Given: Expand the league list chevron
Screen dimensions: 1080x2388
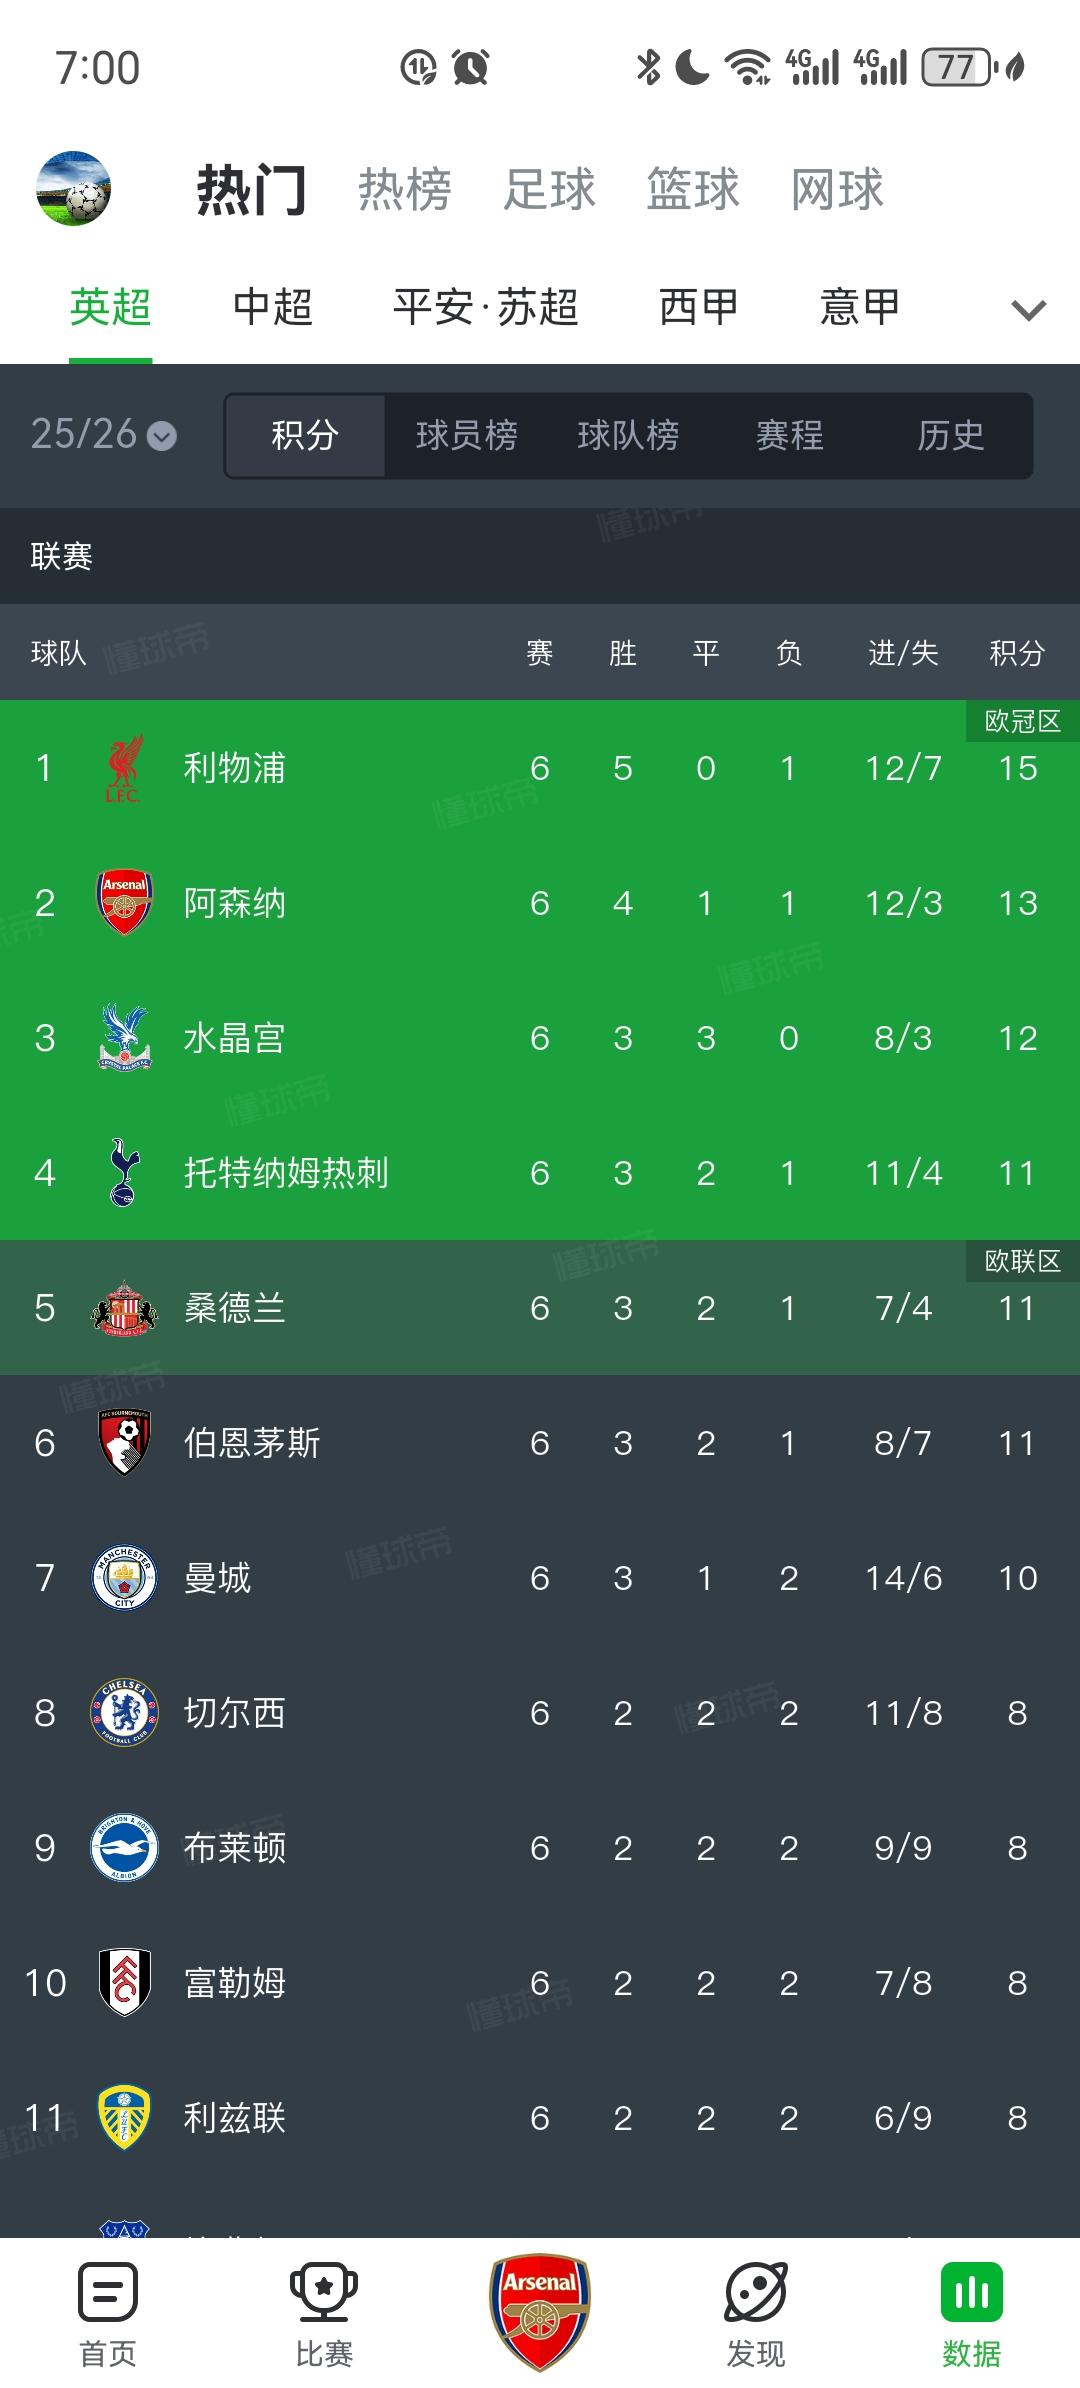Looking at the screenshot, I should [x=1029, y=309].
